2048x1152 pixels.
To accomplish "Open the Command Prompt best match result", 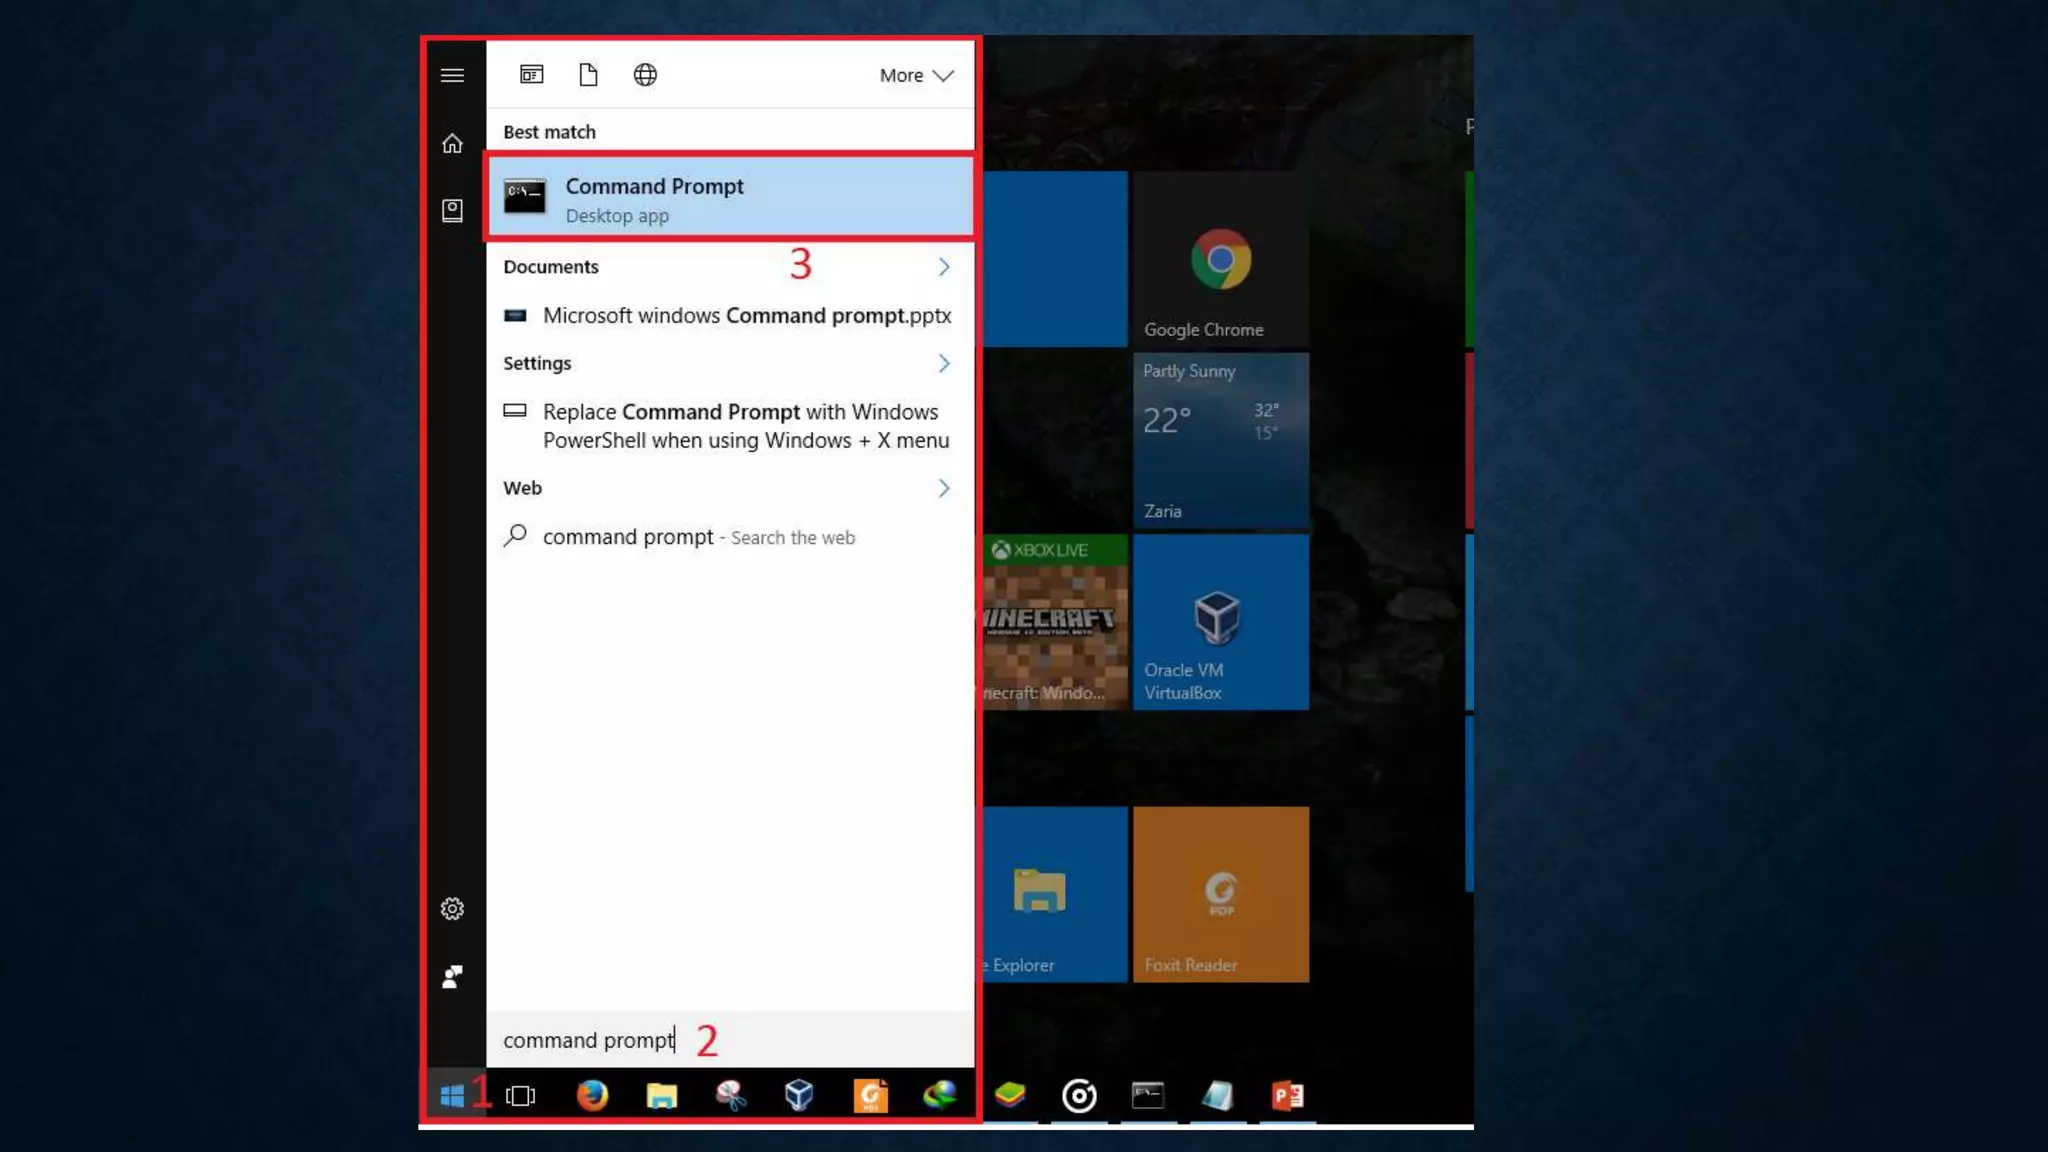I will [x=730, y=198].
